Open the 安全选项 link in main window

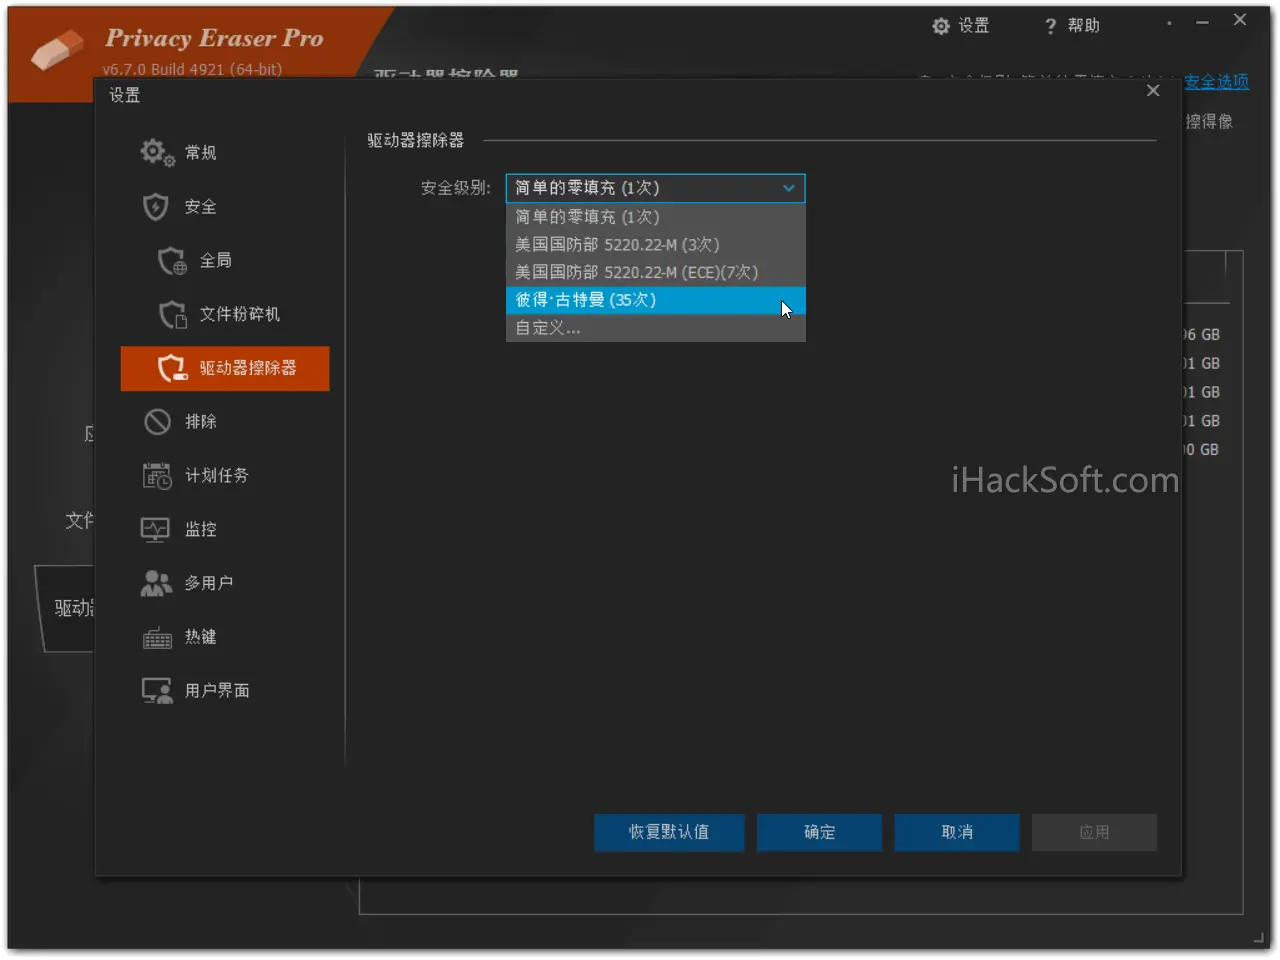point(1216,82)
